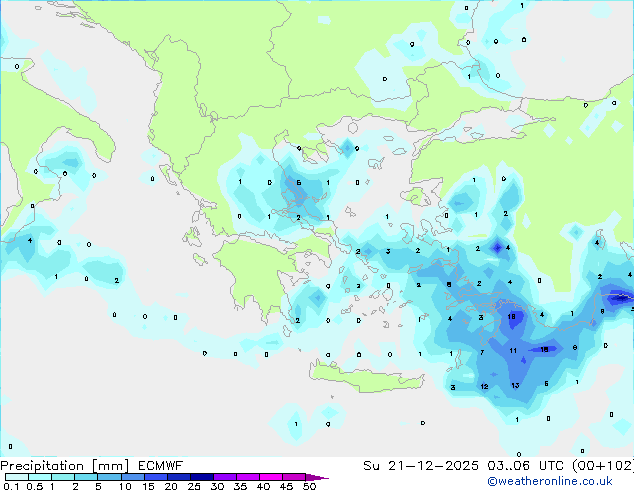The width and height of the screenshot is (634, 490).
Task: Click the precipitation value '11' on the map
Action: click(513, 351)
